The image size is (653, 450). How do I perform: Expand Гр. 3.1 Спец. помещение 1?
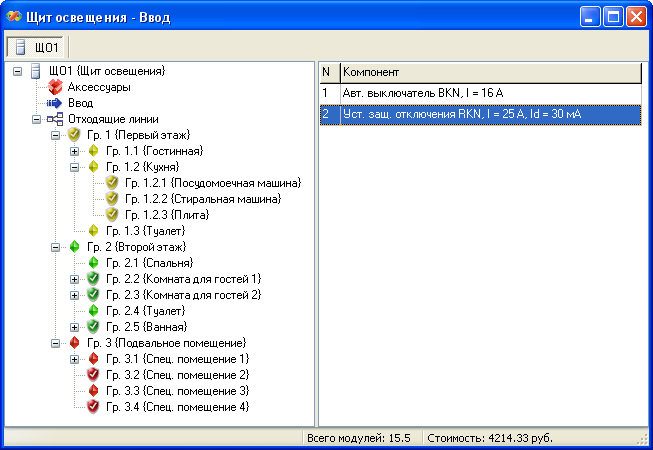(75, 359)
